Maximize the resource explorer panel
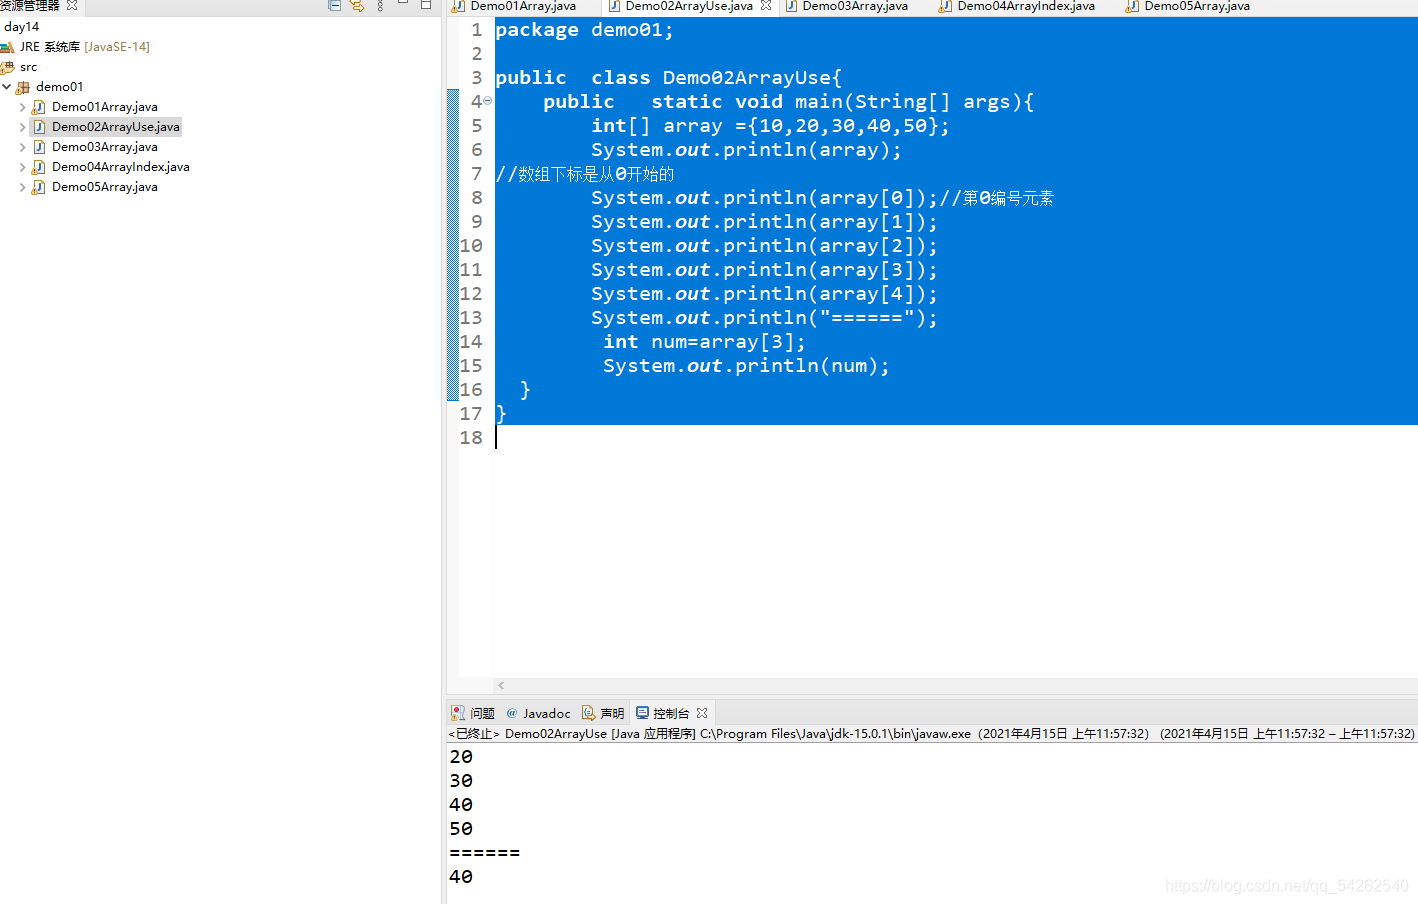1418x904 pixels. click(426, 4)
